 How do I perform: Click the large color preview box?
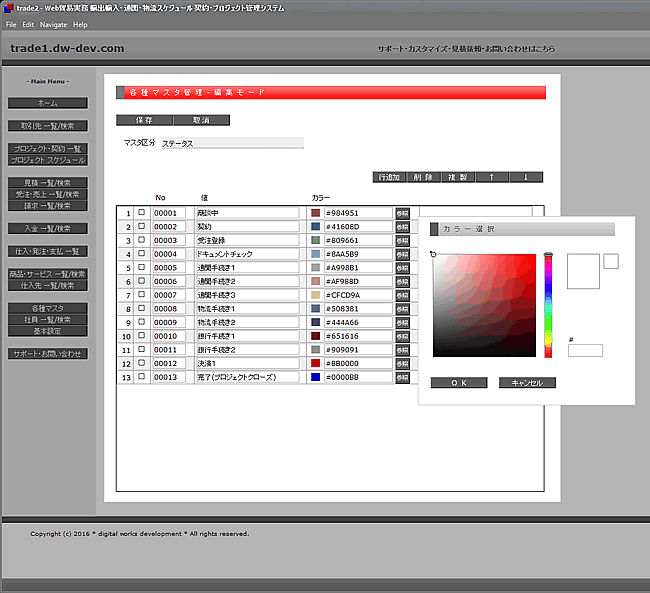583,271
